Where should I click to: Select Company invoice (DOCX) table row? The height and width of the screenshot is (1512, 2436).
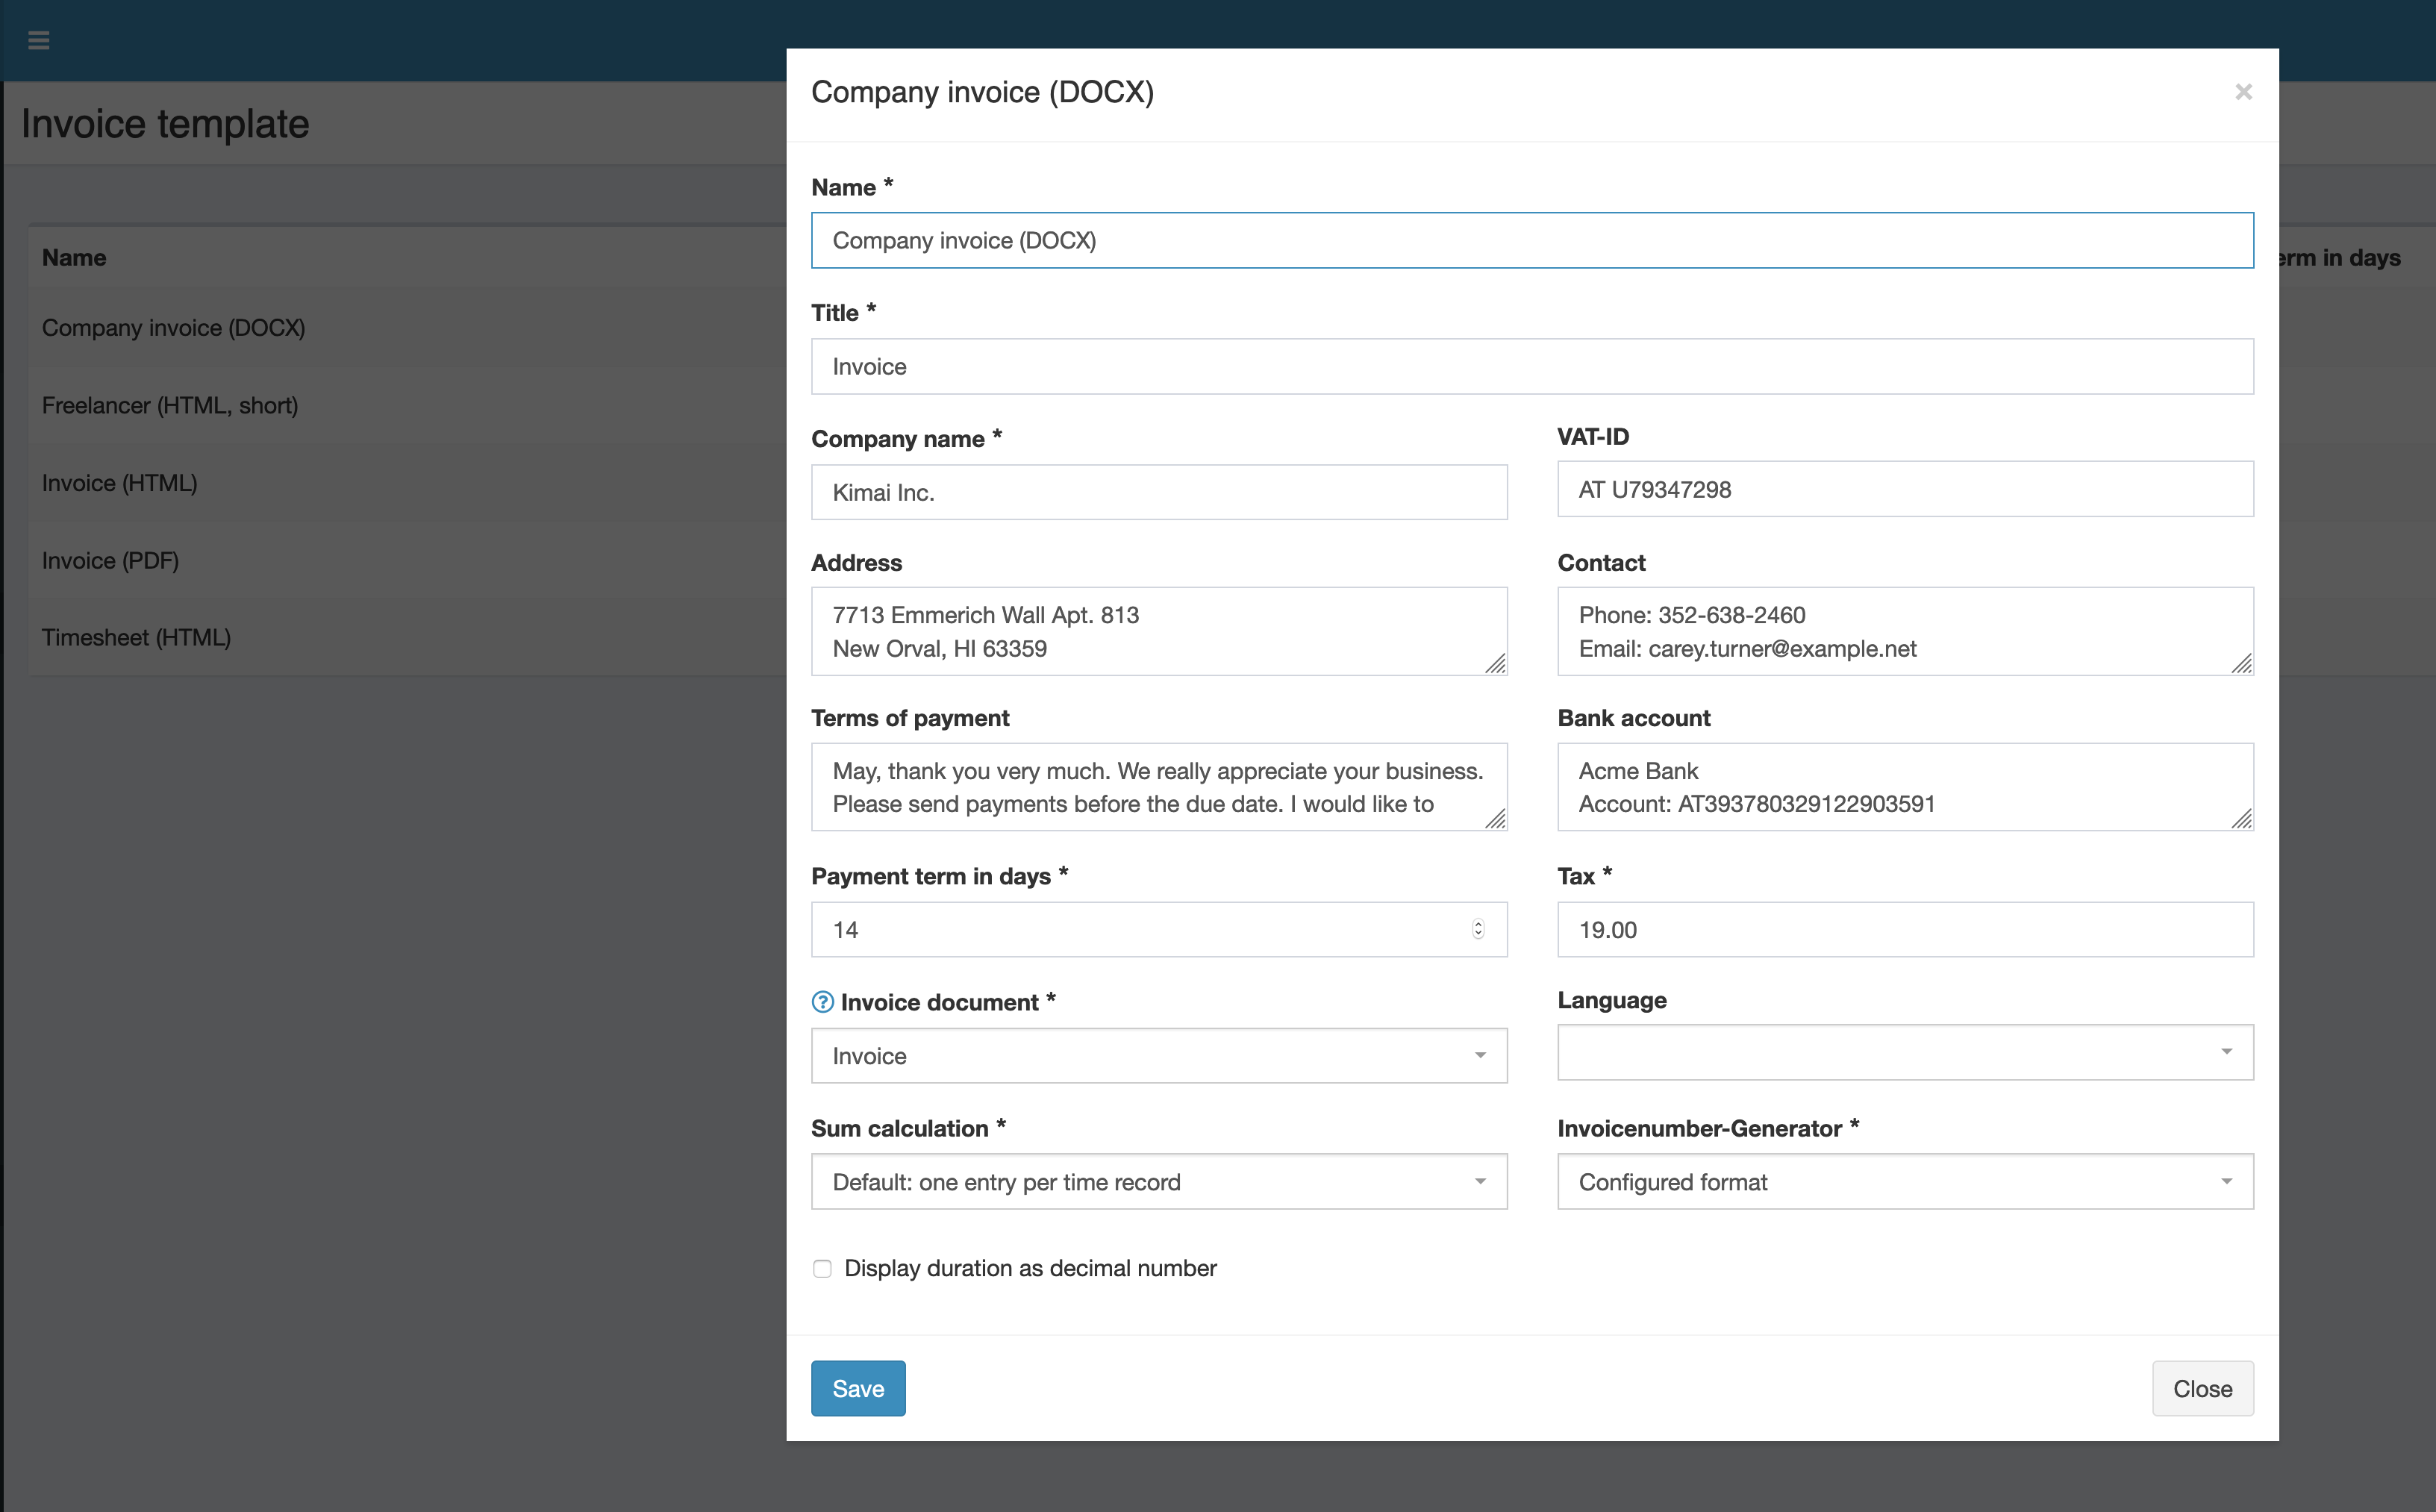(x=408, y=328)
